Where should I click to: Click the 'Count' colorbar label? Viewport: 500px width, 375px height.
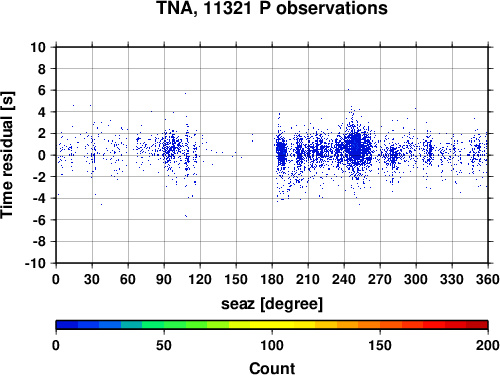[x=272, y=368]
